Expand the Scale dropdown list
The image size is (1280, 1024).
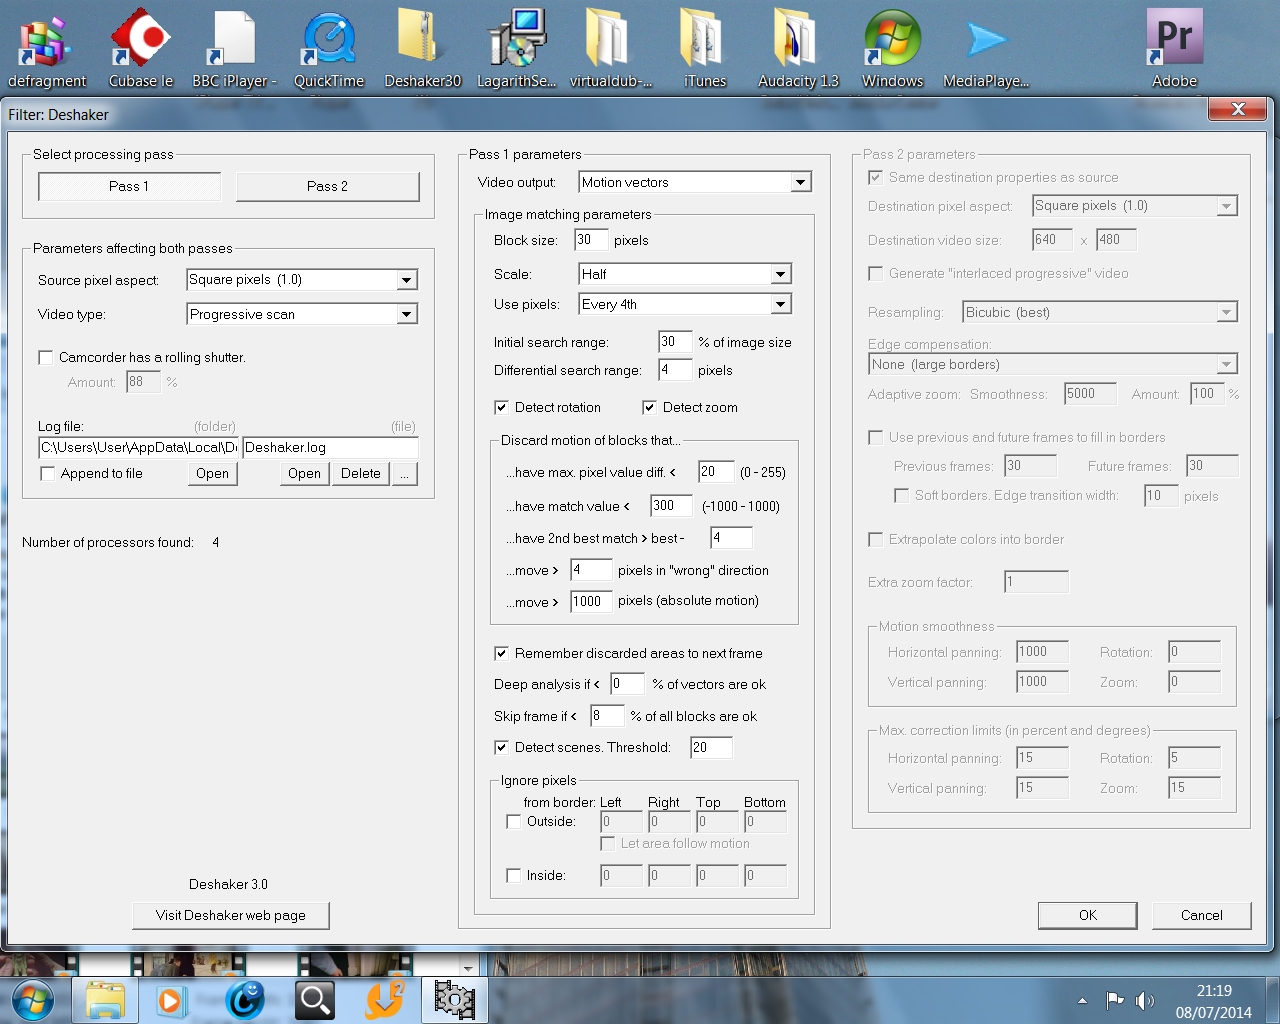pos(780,274)
